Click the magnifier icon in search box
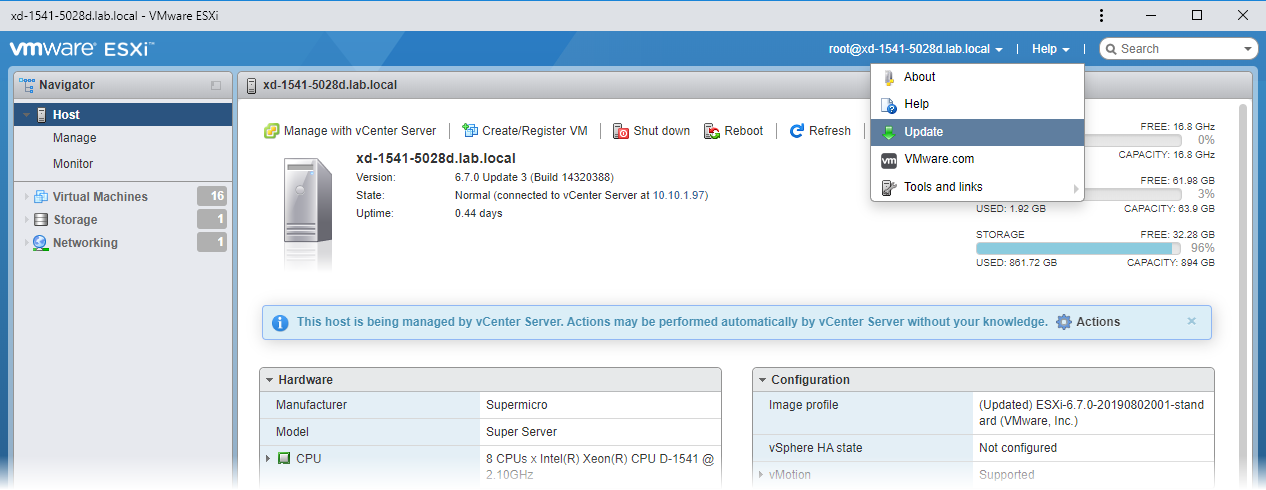The image size is (1266, 490). point(1111,49)
